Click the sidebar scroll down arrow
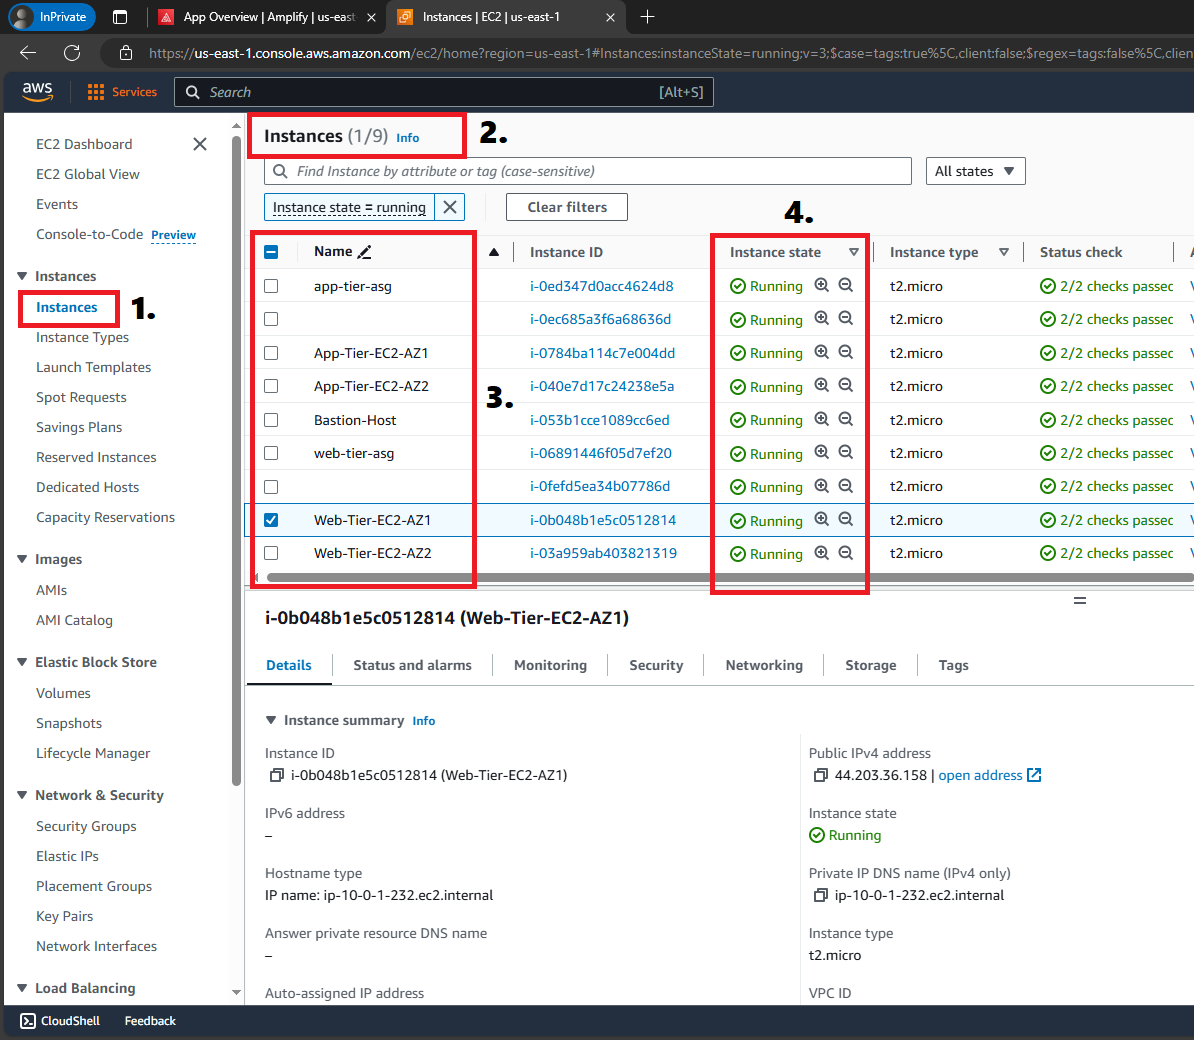Screen dimensions: 1194x1040 click(x=236, y=993)
